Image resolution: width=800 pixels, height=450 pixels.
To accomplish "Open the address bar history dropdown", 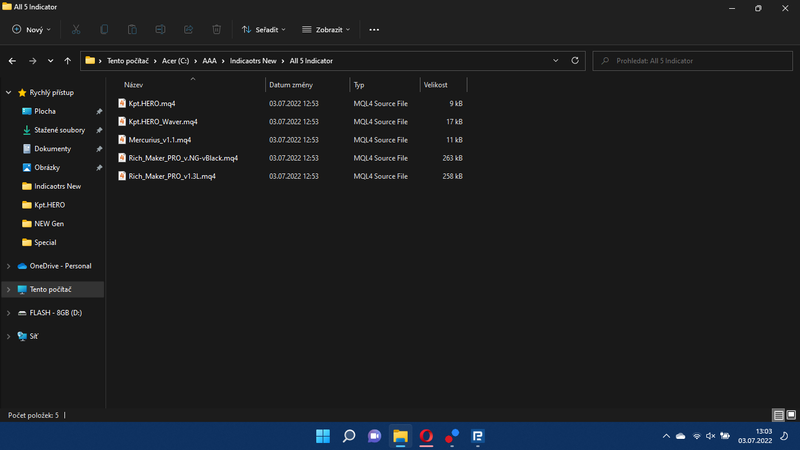I will pyautogui.click(x=556, y=61).
